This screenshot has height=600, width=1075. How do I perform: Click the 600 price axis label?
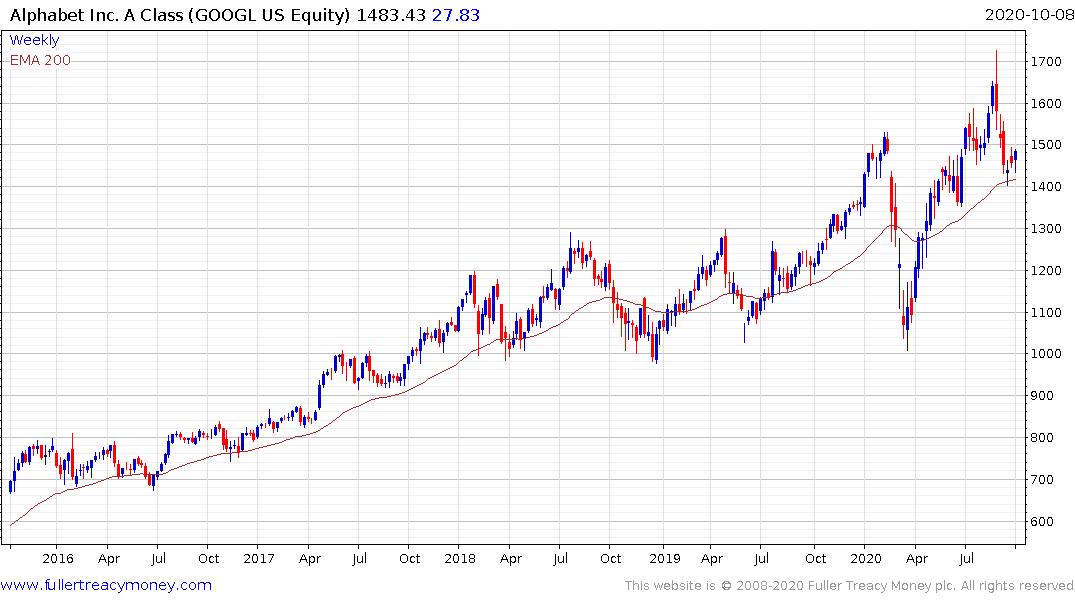[1042, 522]
